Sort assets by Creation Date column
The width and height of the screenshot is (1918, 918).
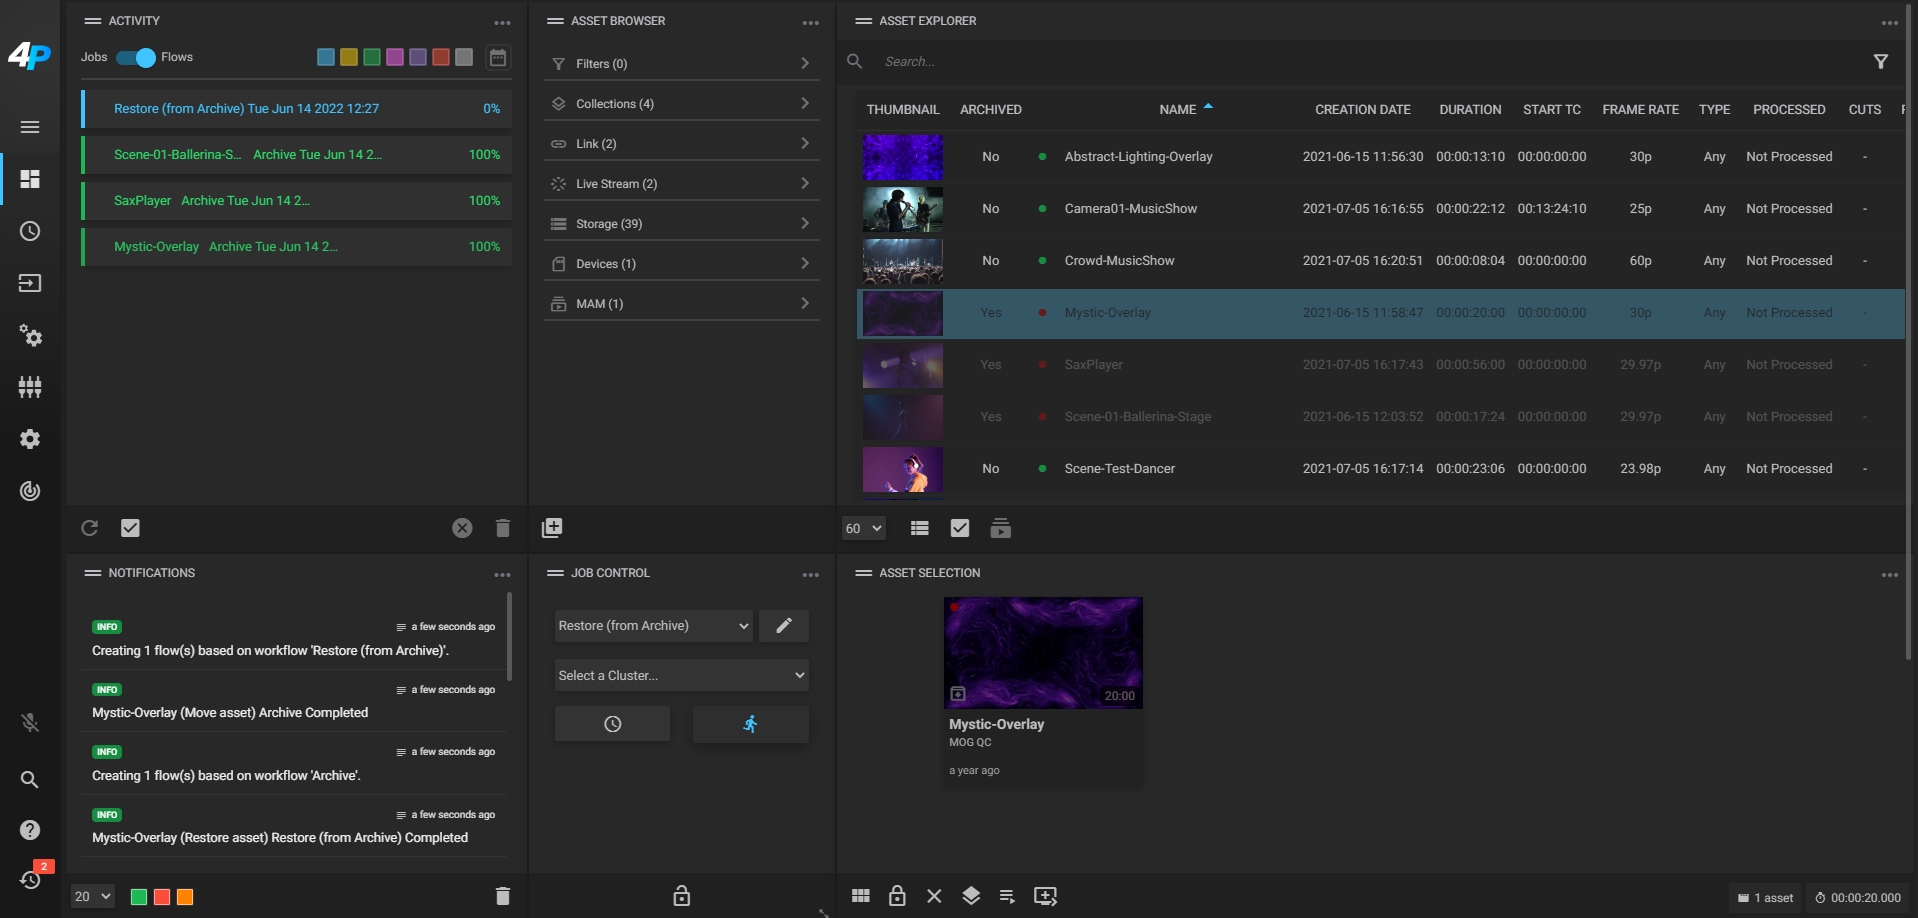click(1363, 109)
